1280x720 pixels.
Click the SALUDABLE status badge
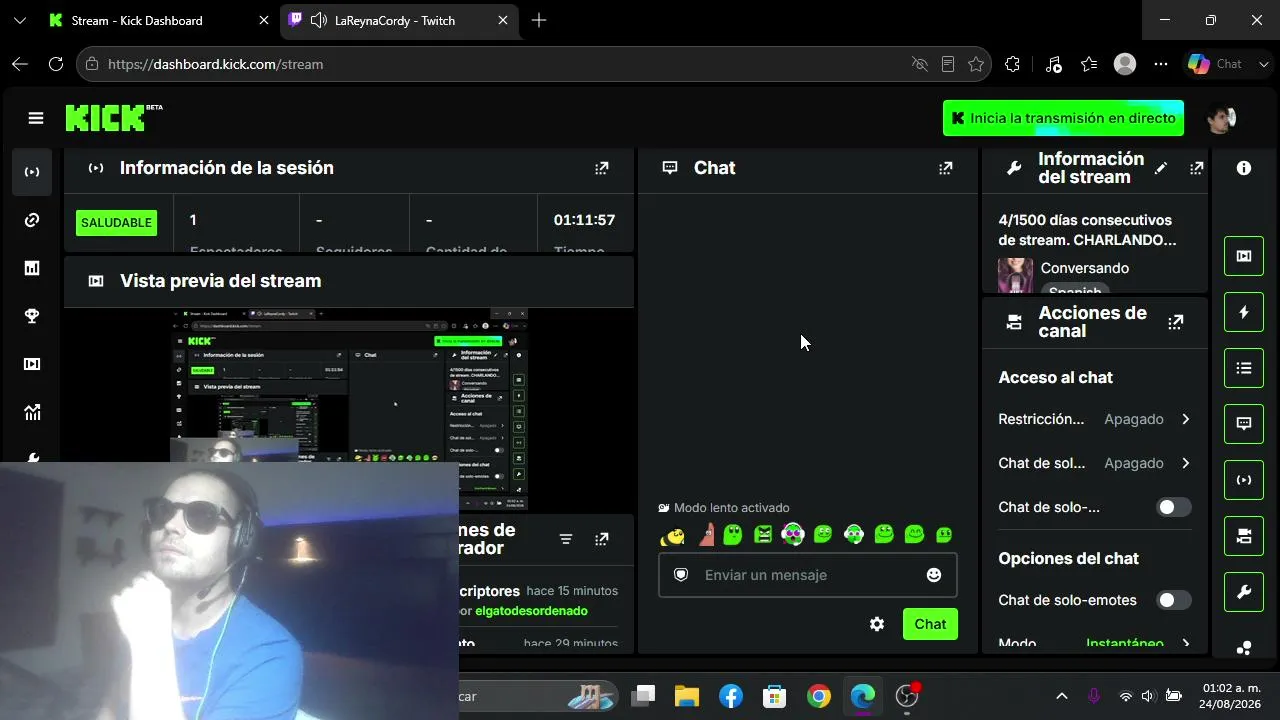(x=117, y=222)
